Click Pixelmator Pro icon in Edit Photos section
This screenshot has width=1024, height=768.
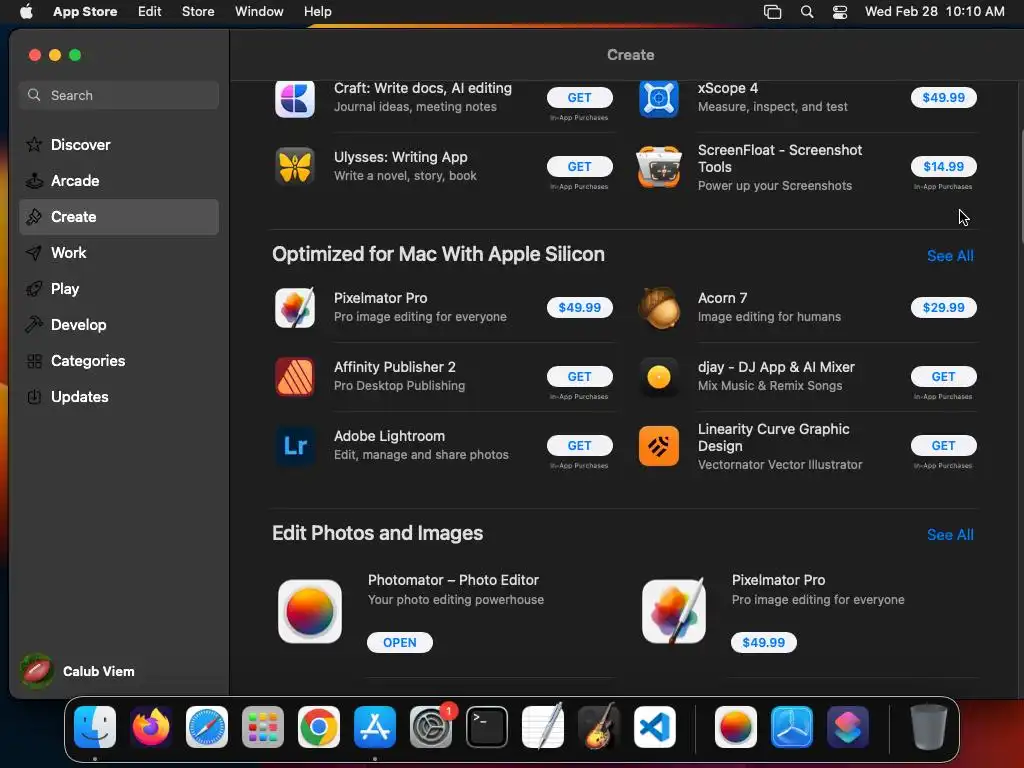tap(673, 611)
